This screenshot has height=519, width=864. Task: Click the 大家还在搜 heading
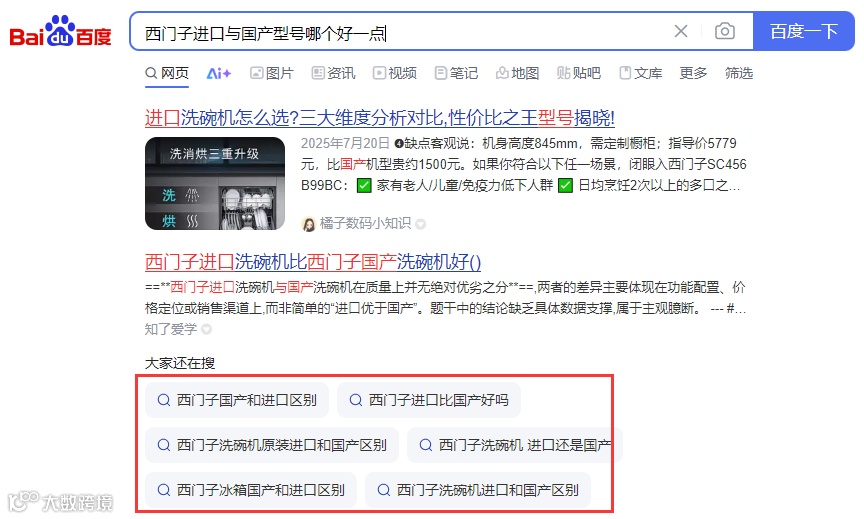coord(180,363)
